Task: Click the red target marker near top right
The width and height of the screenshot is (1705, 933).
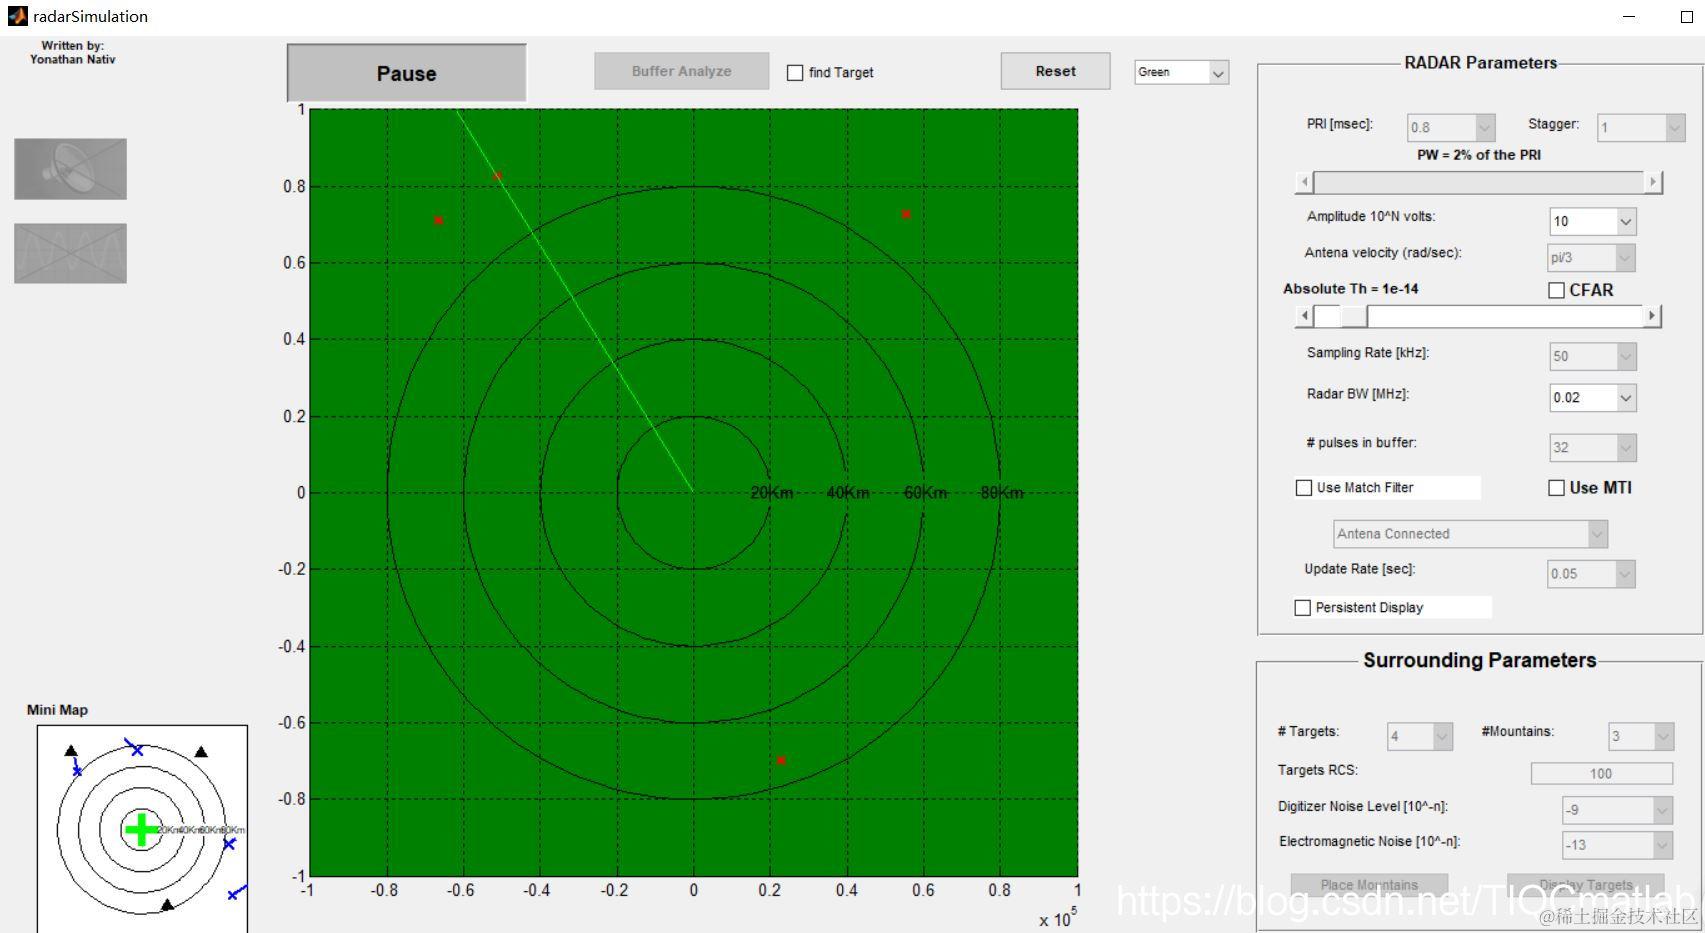Action: (905, 214)
